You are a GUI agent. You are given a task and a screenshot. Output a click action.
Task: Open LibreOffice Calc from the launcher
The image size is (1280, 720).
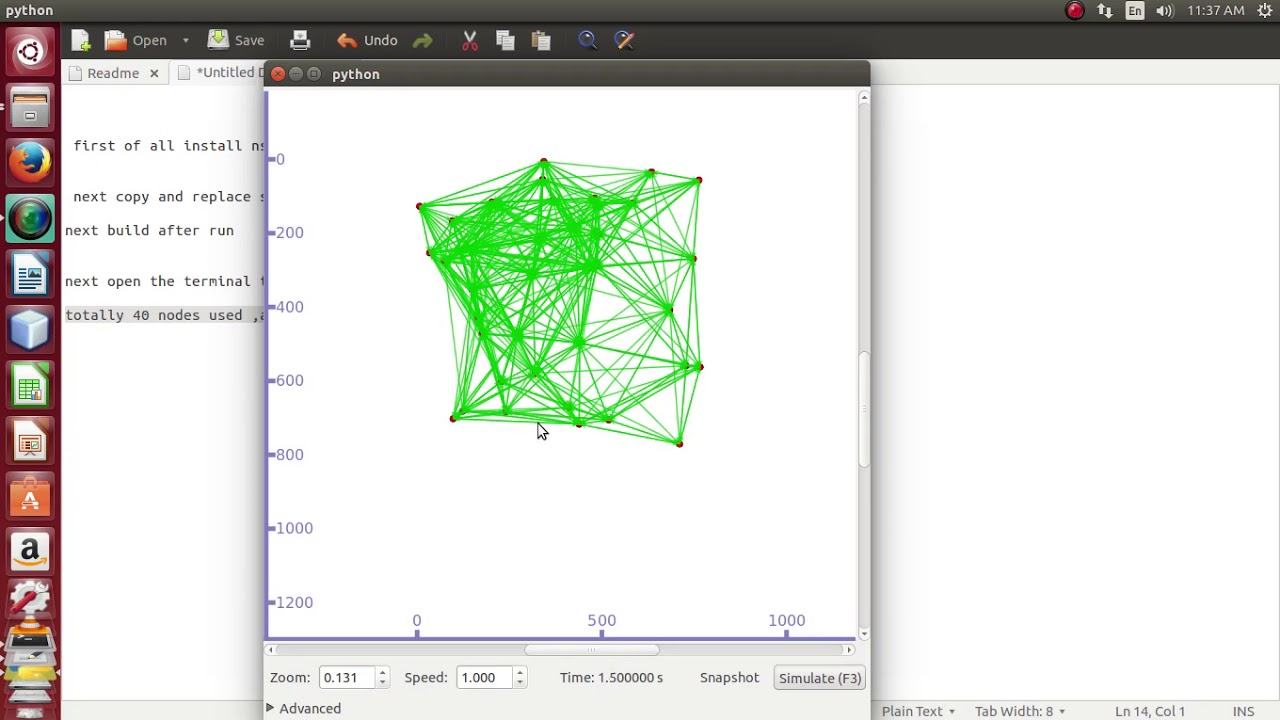(30, 385)
